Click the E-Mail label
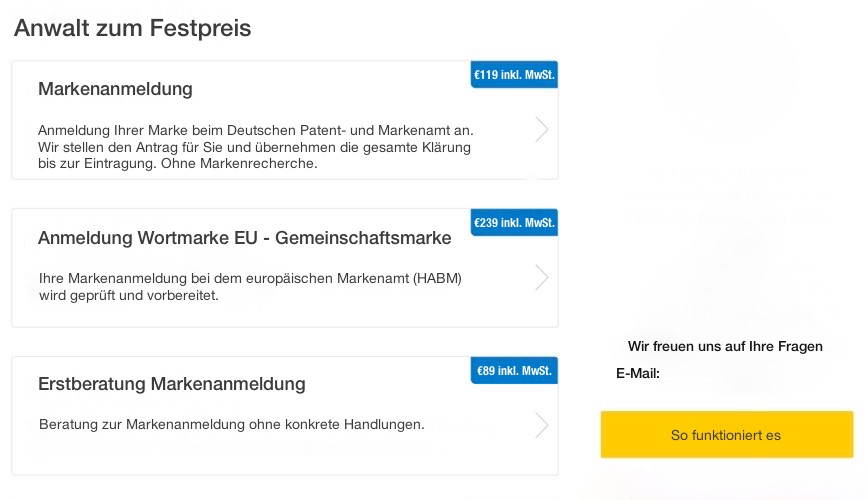 (x=637, y=374)
